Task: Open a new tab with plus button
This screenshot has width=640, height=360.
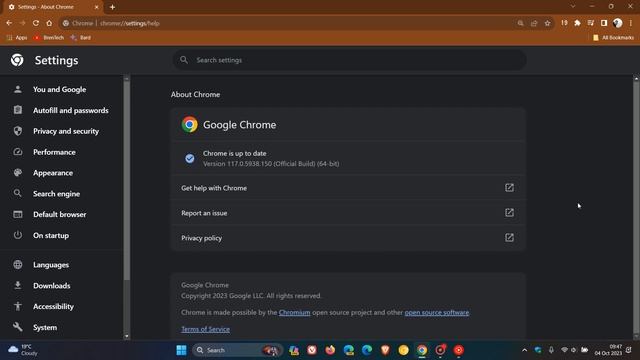Action: pyautogui.click(x=112, y=7)
